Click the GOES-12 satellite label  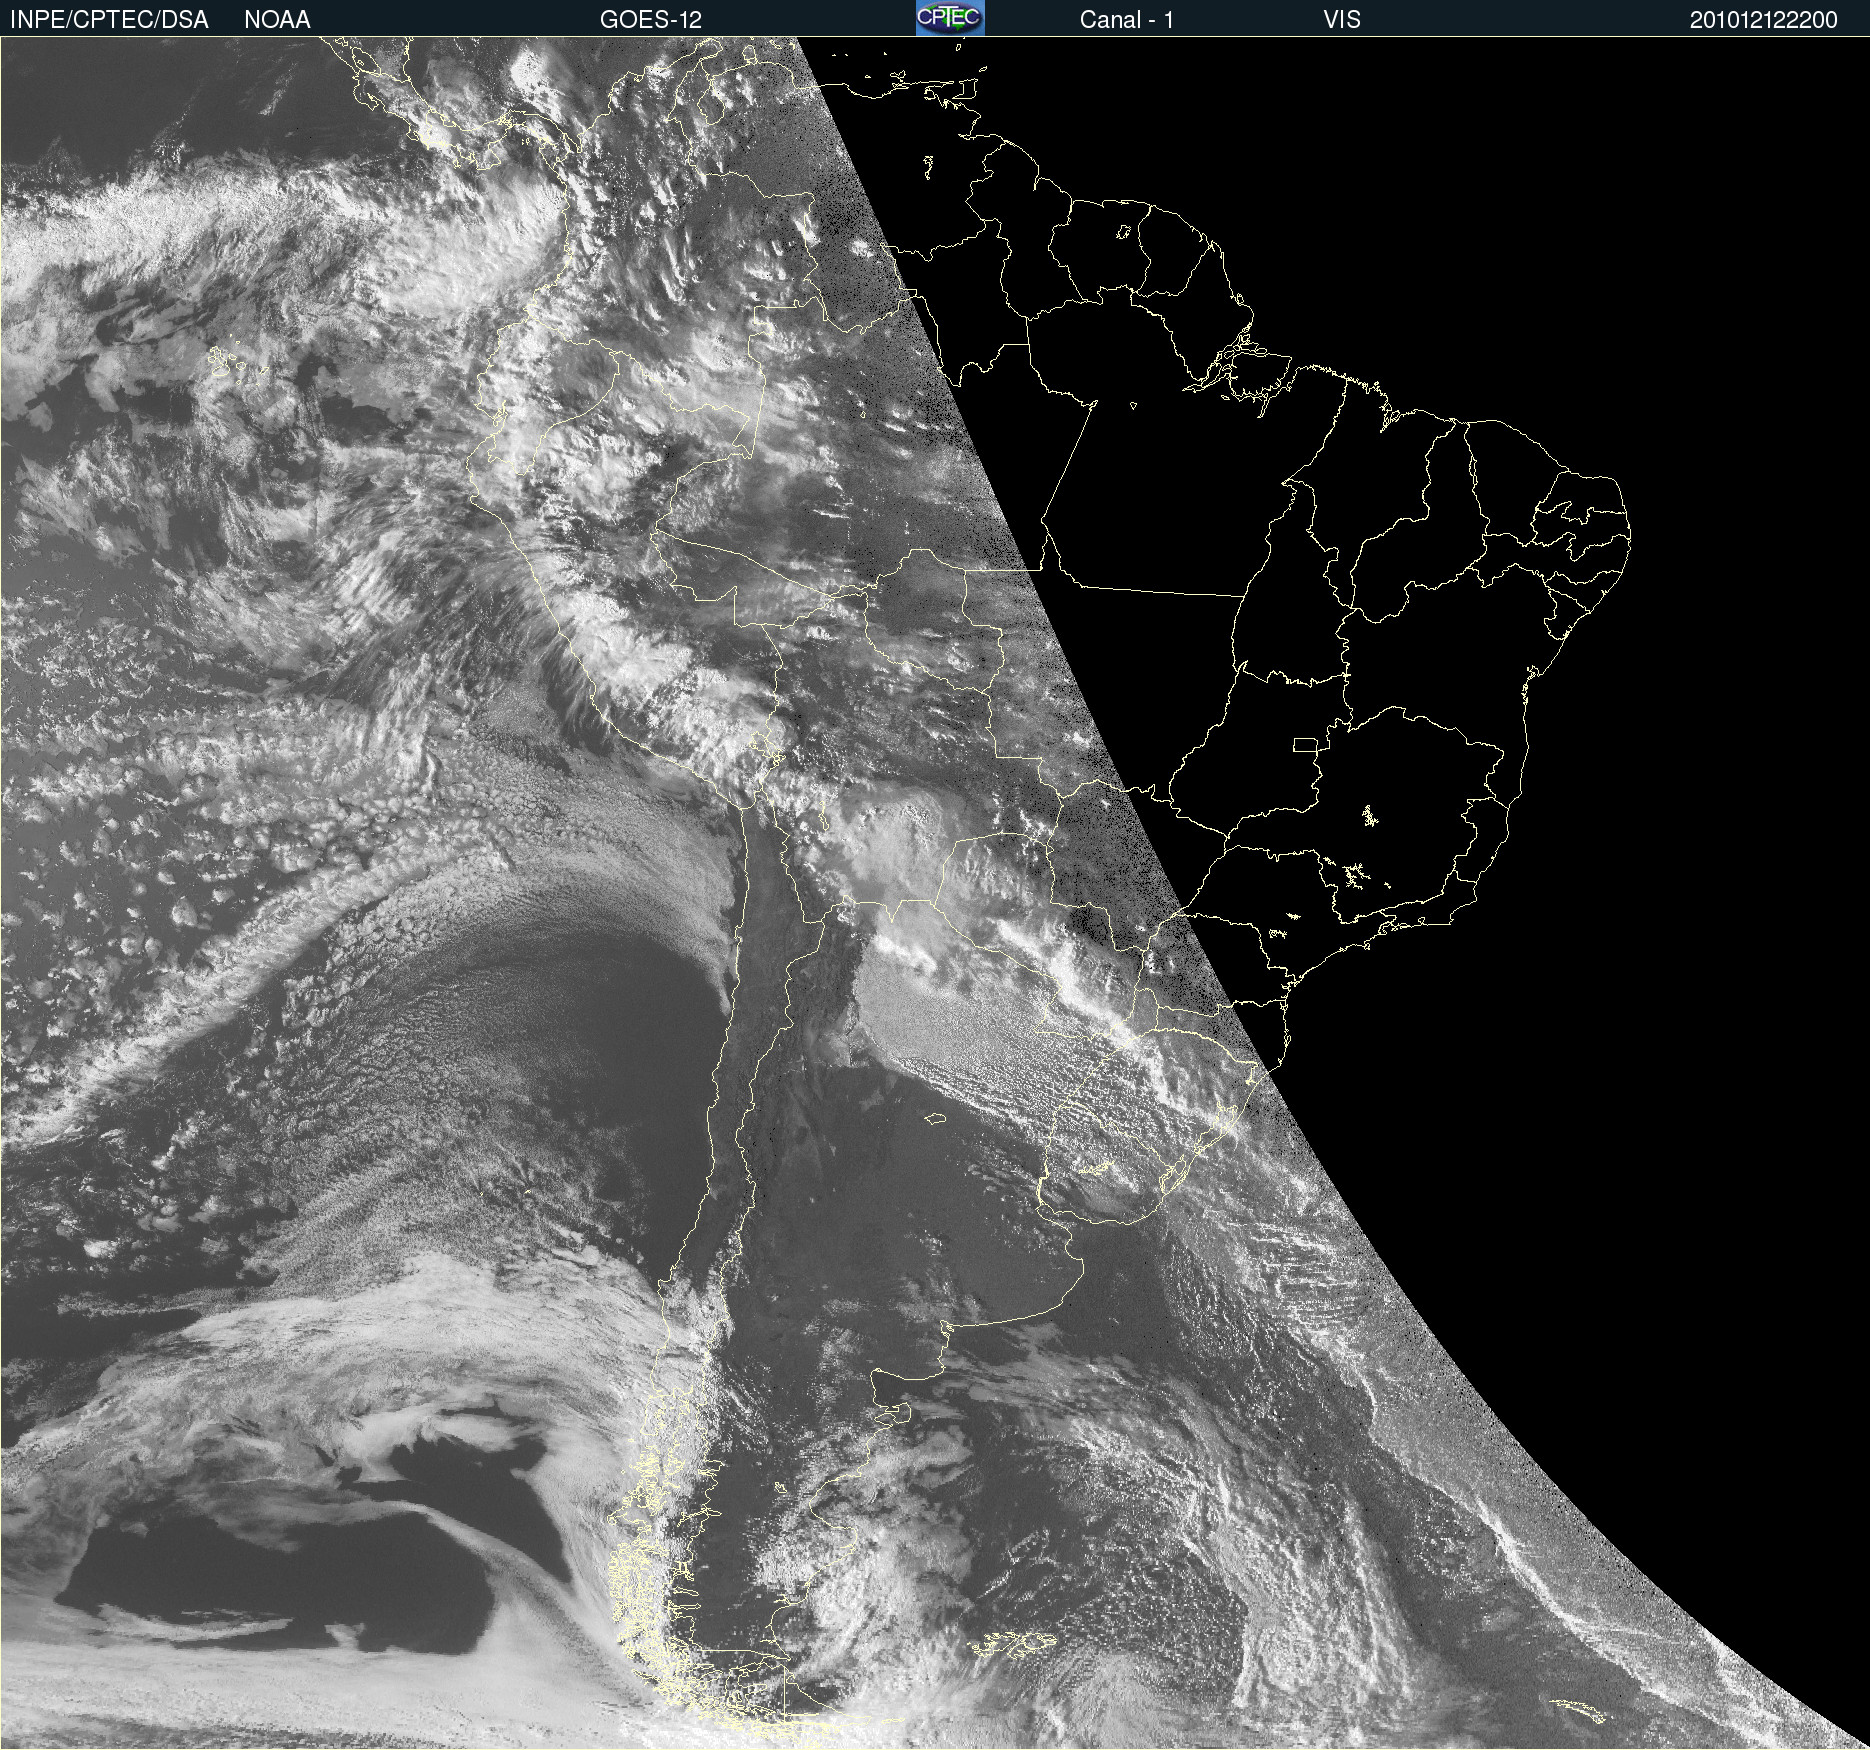coord(651,20)
